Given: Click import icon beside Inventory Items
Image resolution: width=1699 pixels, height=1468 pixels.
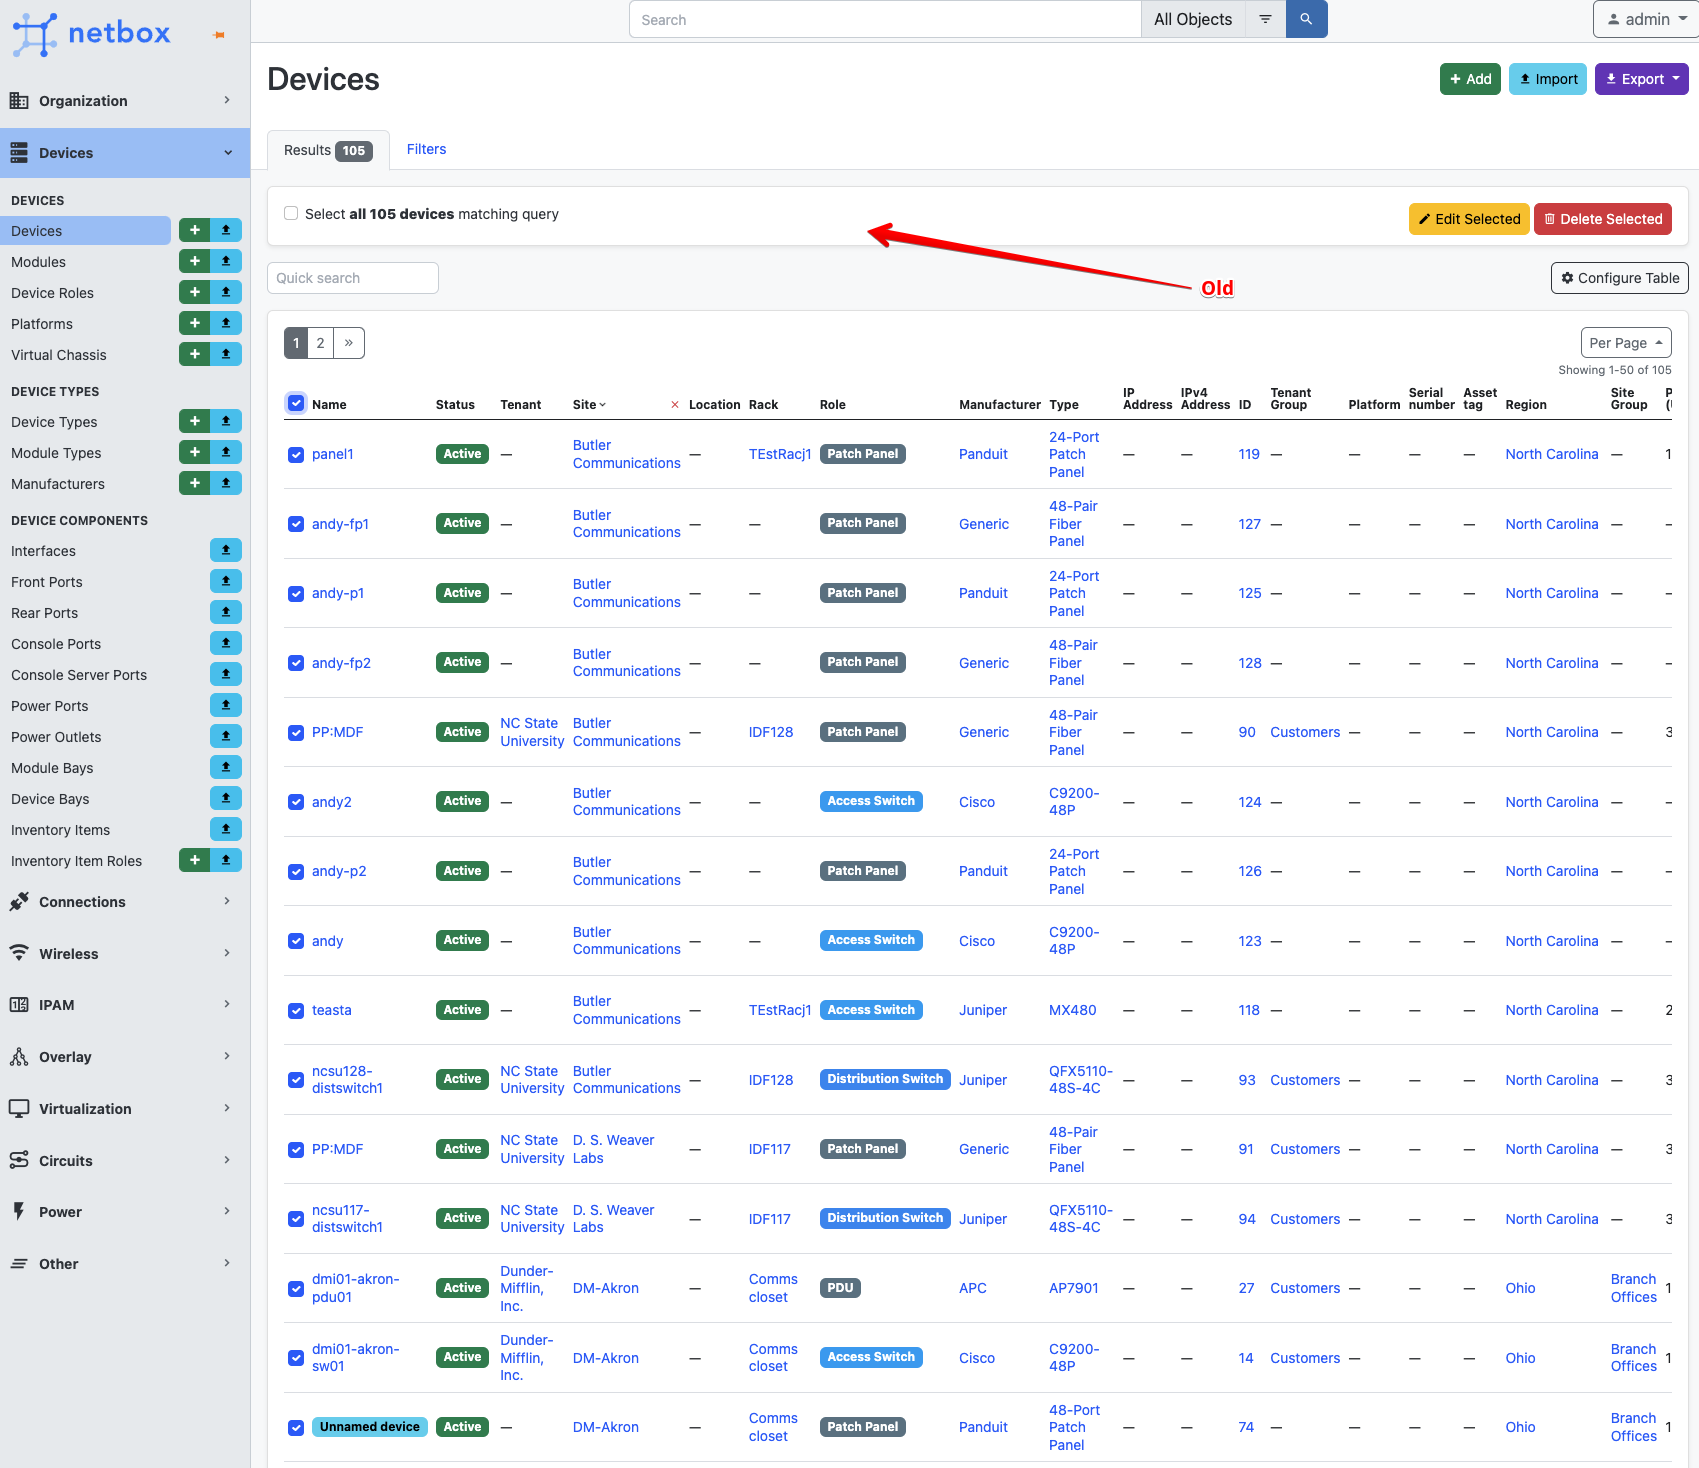Looking at the screenshot, I should coord(226,830).
